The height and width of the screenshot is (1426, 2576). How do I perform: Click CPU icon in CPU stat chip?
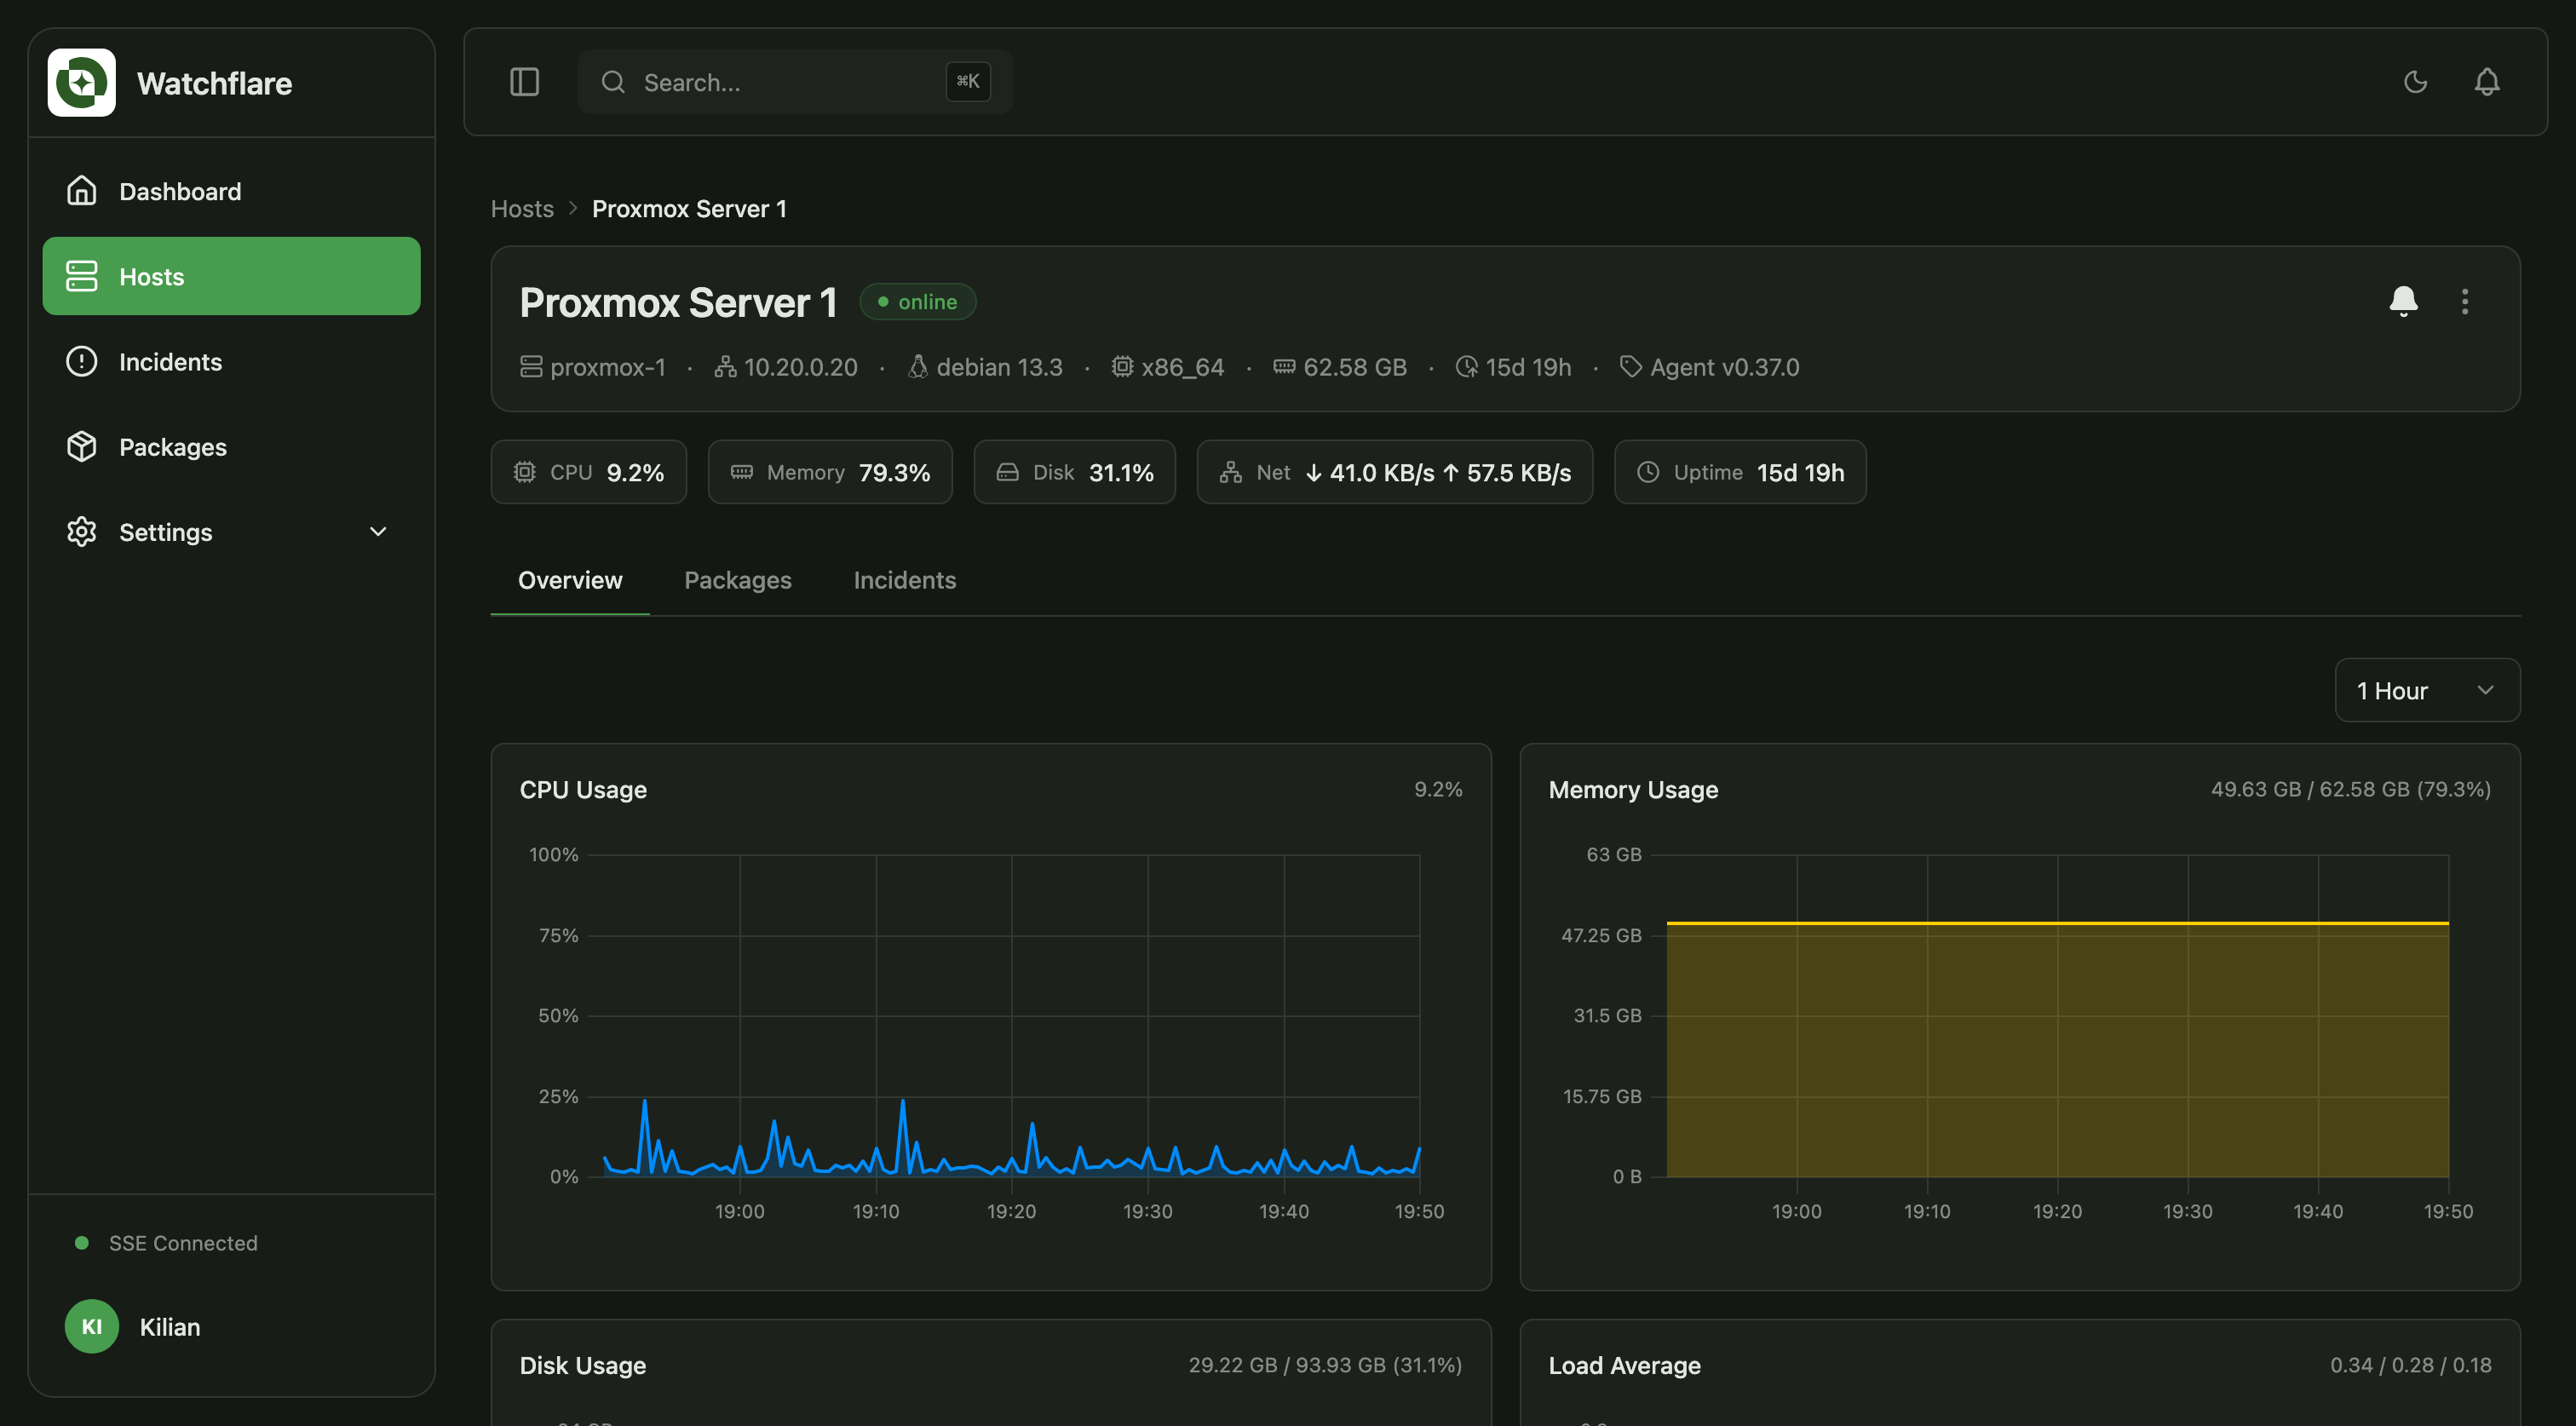pyautogui.click(x=525, y=472)
